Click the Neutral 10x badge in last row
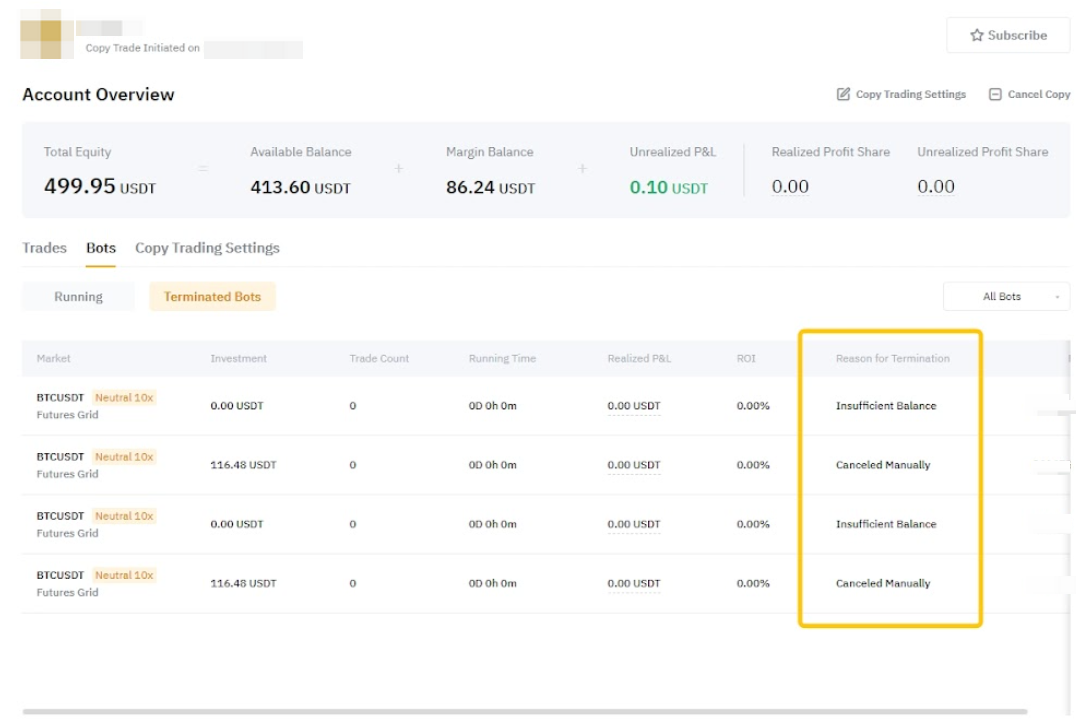This screenshot has width=1084, height=726. (x=124, y=575)
